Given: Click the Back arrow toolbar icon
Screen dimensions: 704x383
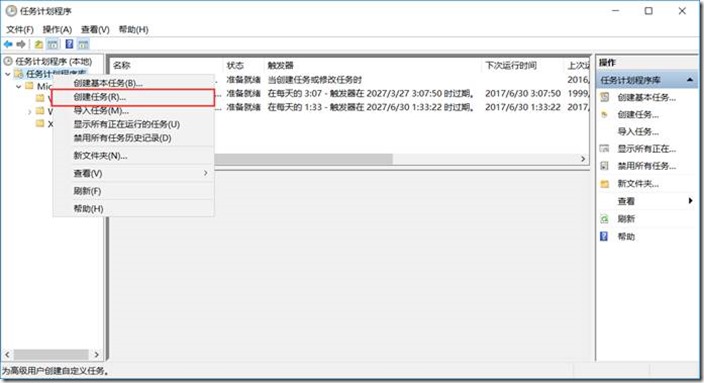Looking at the screenshot, I should point(8,44).
